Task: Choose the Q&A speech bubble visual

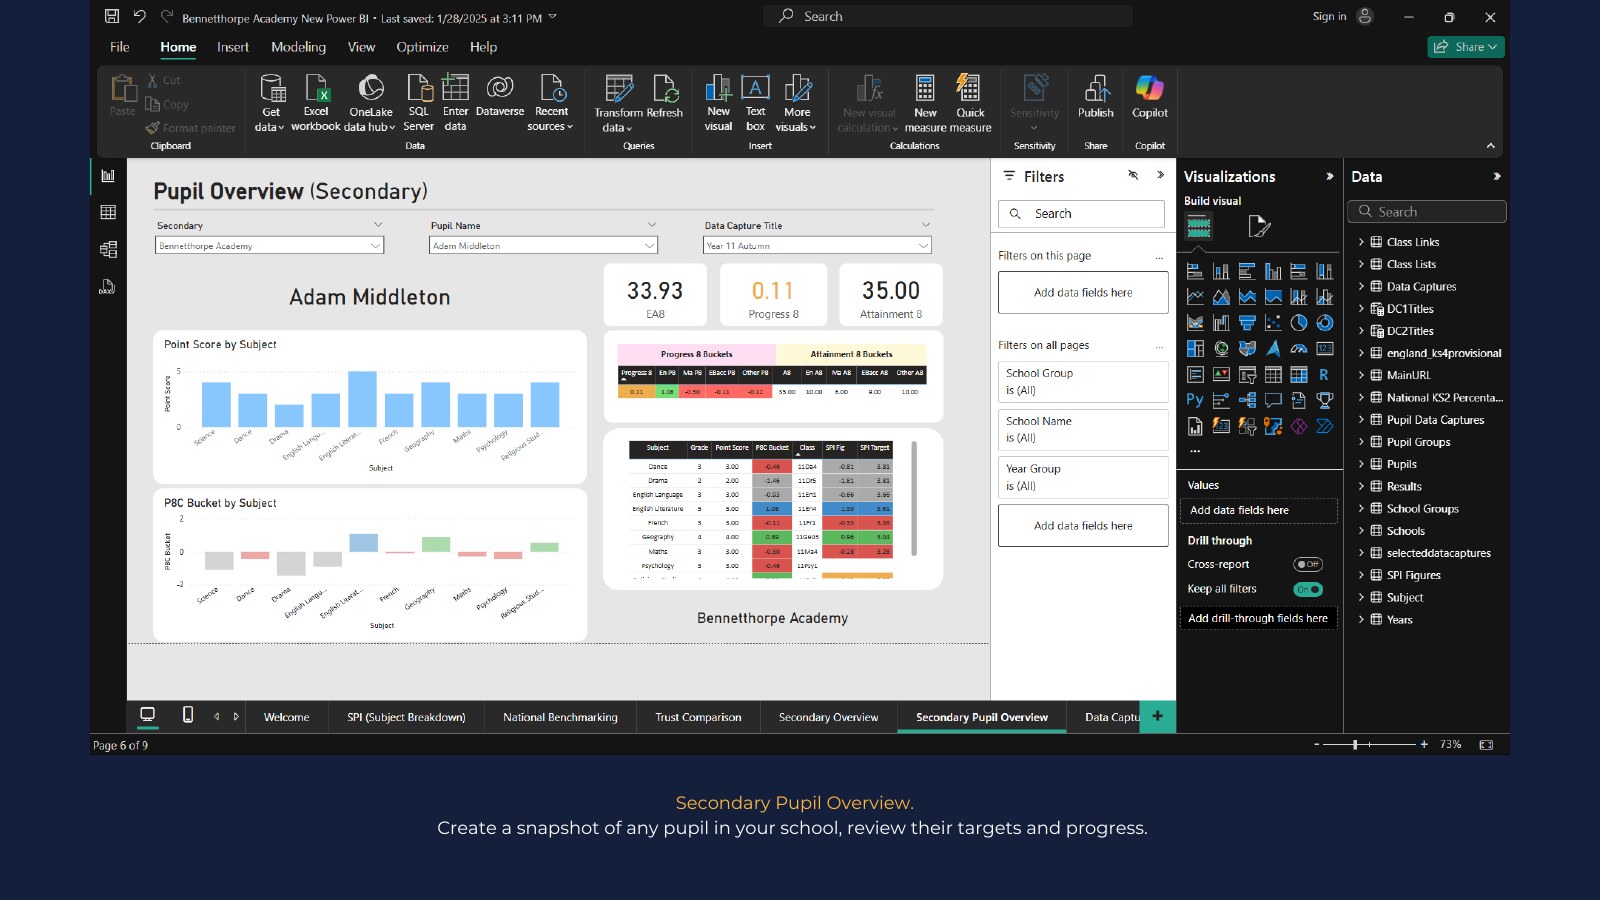Action: (1273, 400)
